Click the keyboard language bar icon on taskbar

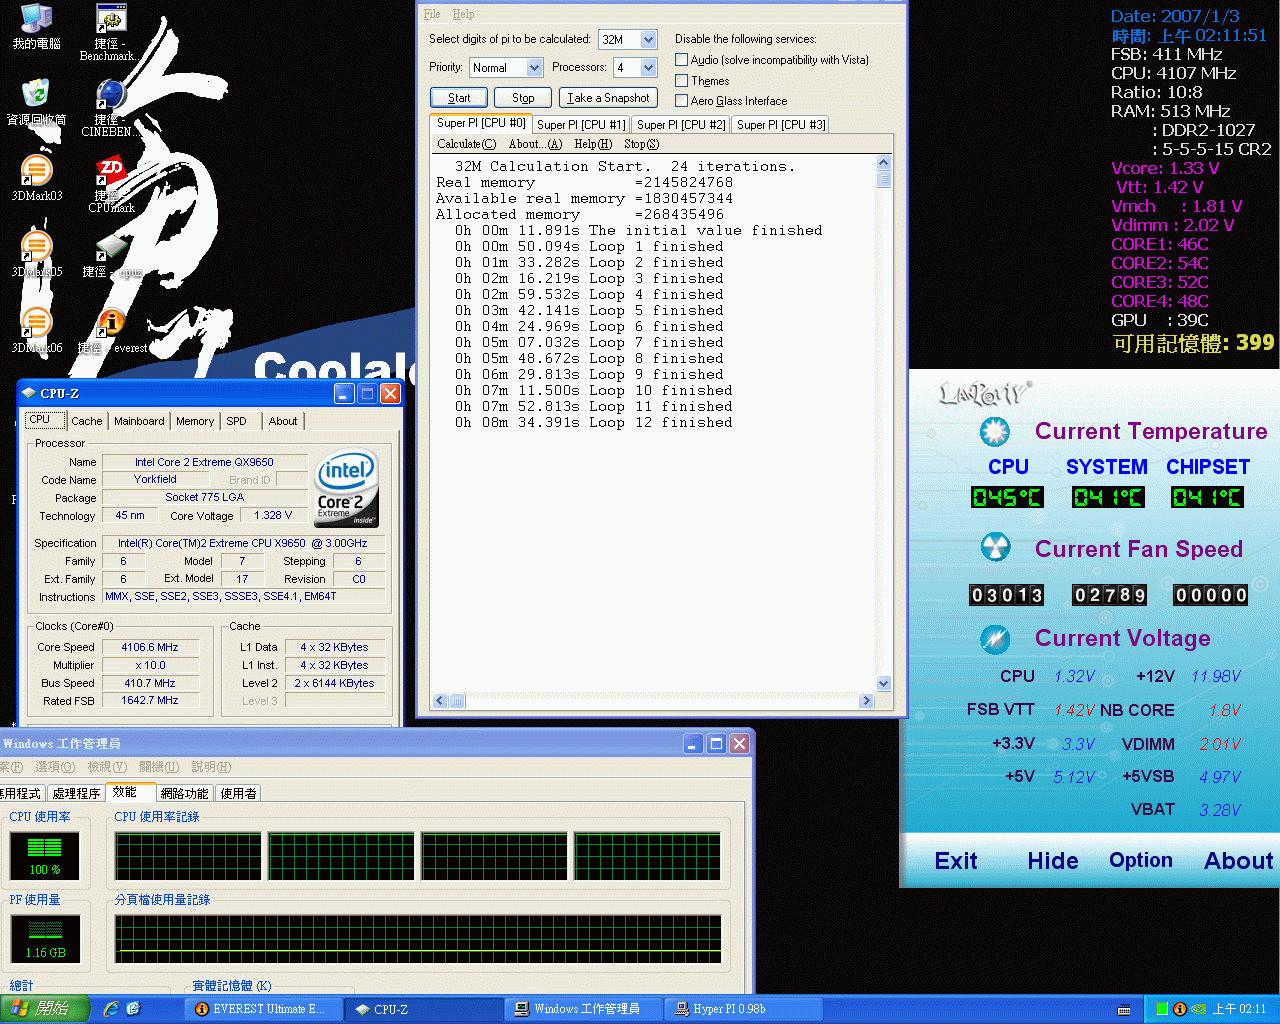pyautogui.click(x=1124, y=1009)
